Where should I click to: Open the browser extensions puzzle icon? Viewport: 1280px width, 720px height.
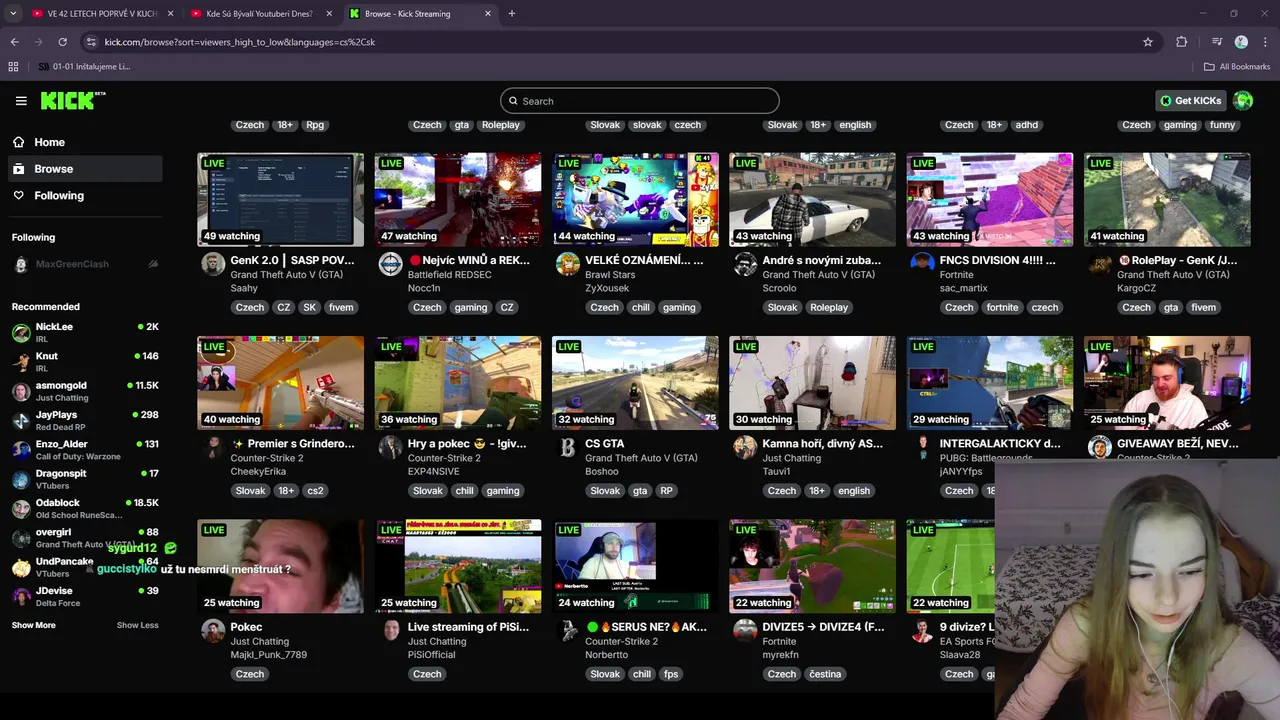point(1182,42)
